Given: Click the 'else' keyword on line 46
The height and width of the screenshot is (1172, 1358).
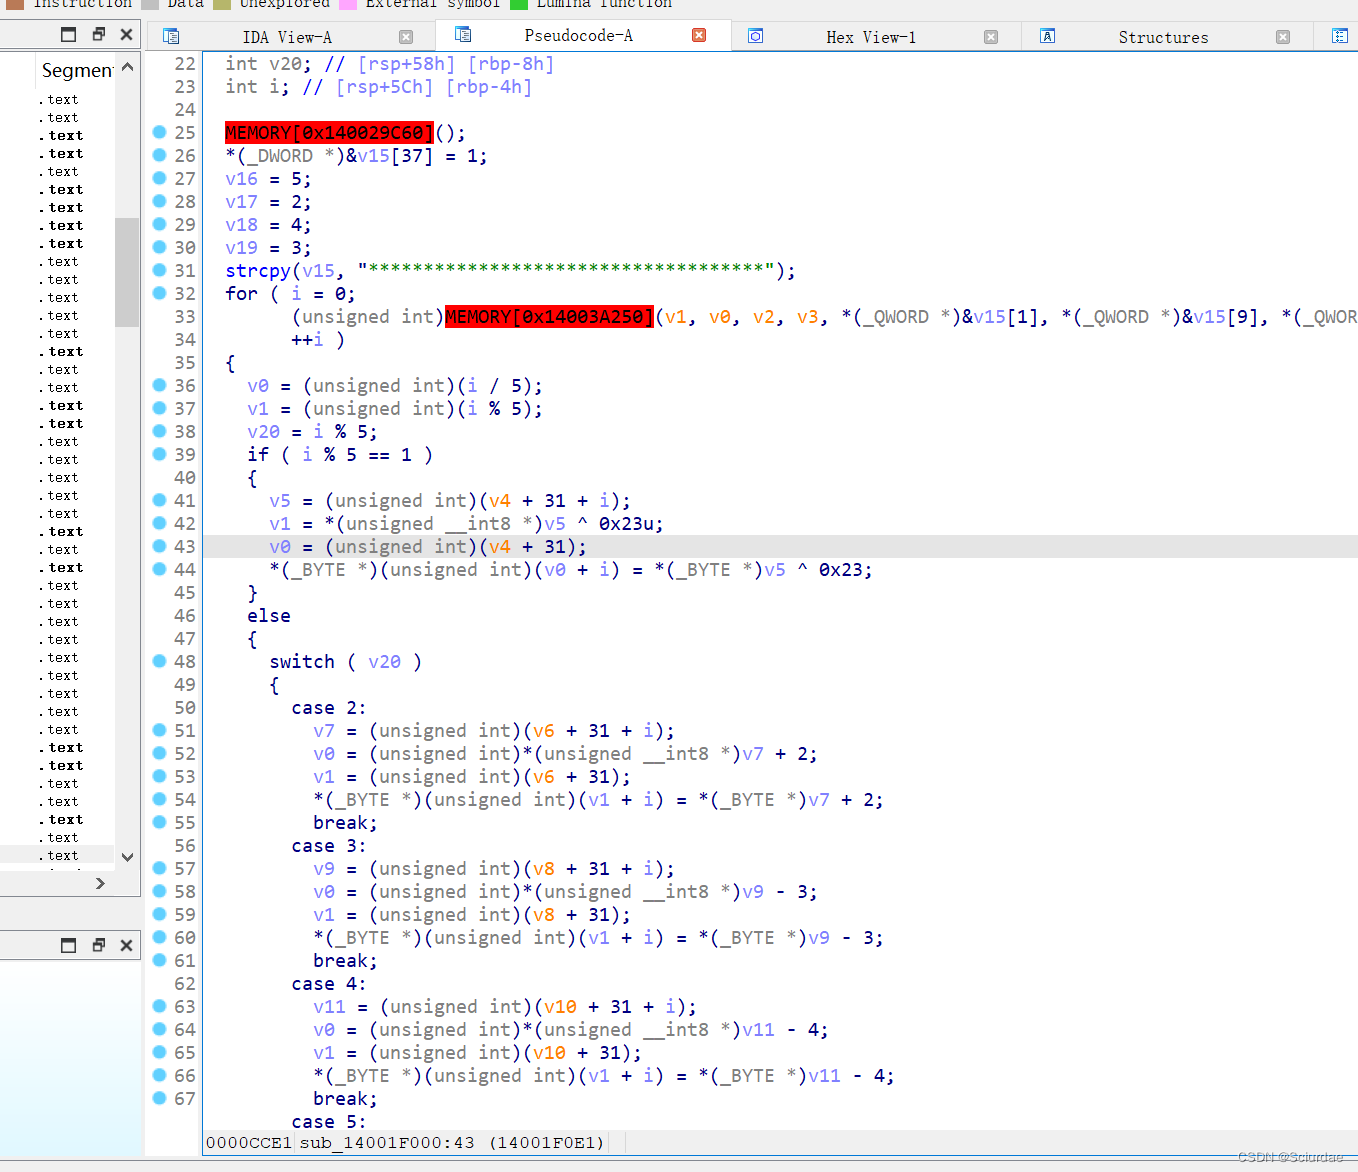Looking at the screenshot, I should click(x=269, y=616).
